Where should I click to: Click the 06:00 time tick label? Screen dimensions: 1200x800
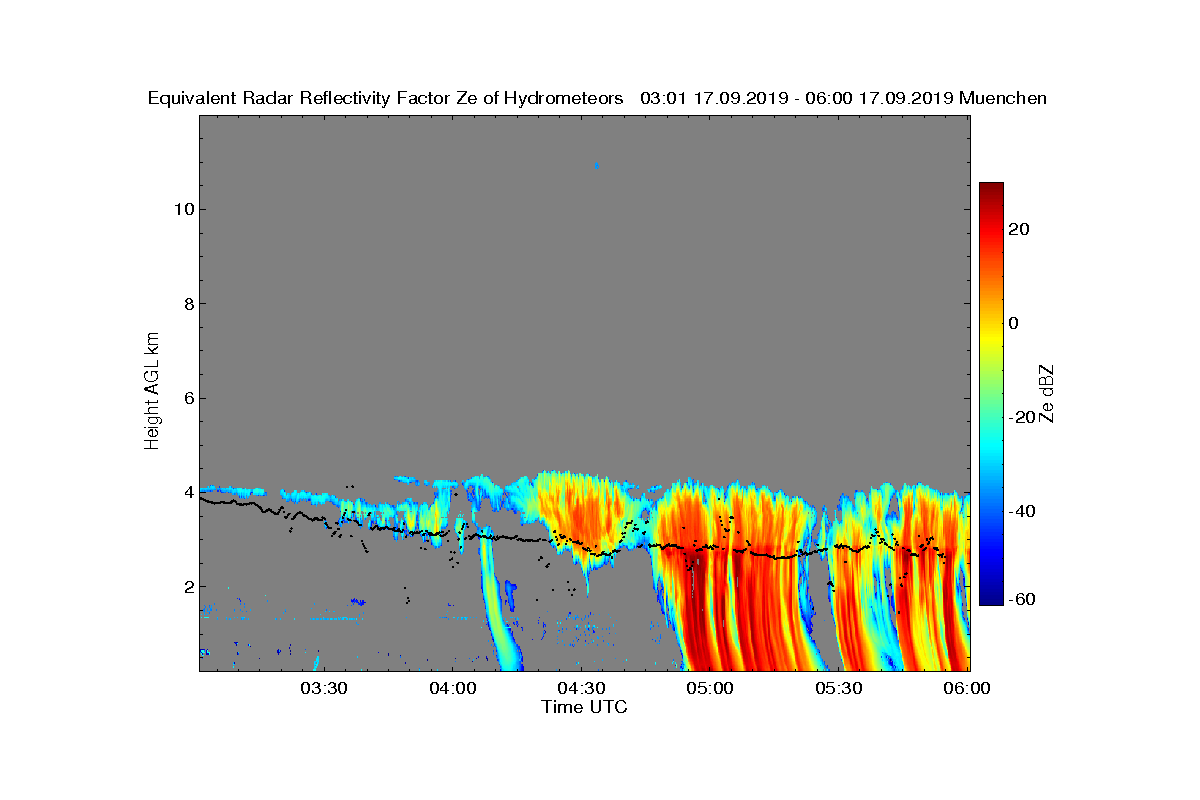967,689
